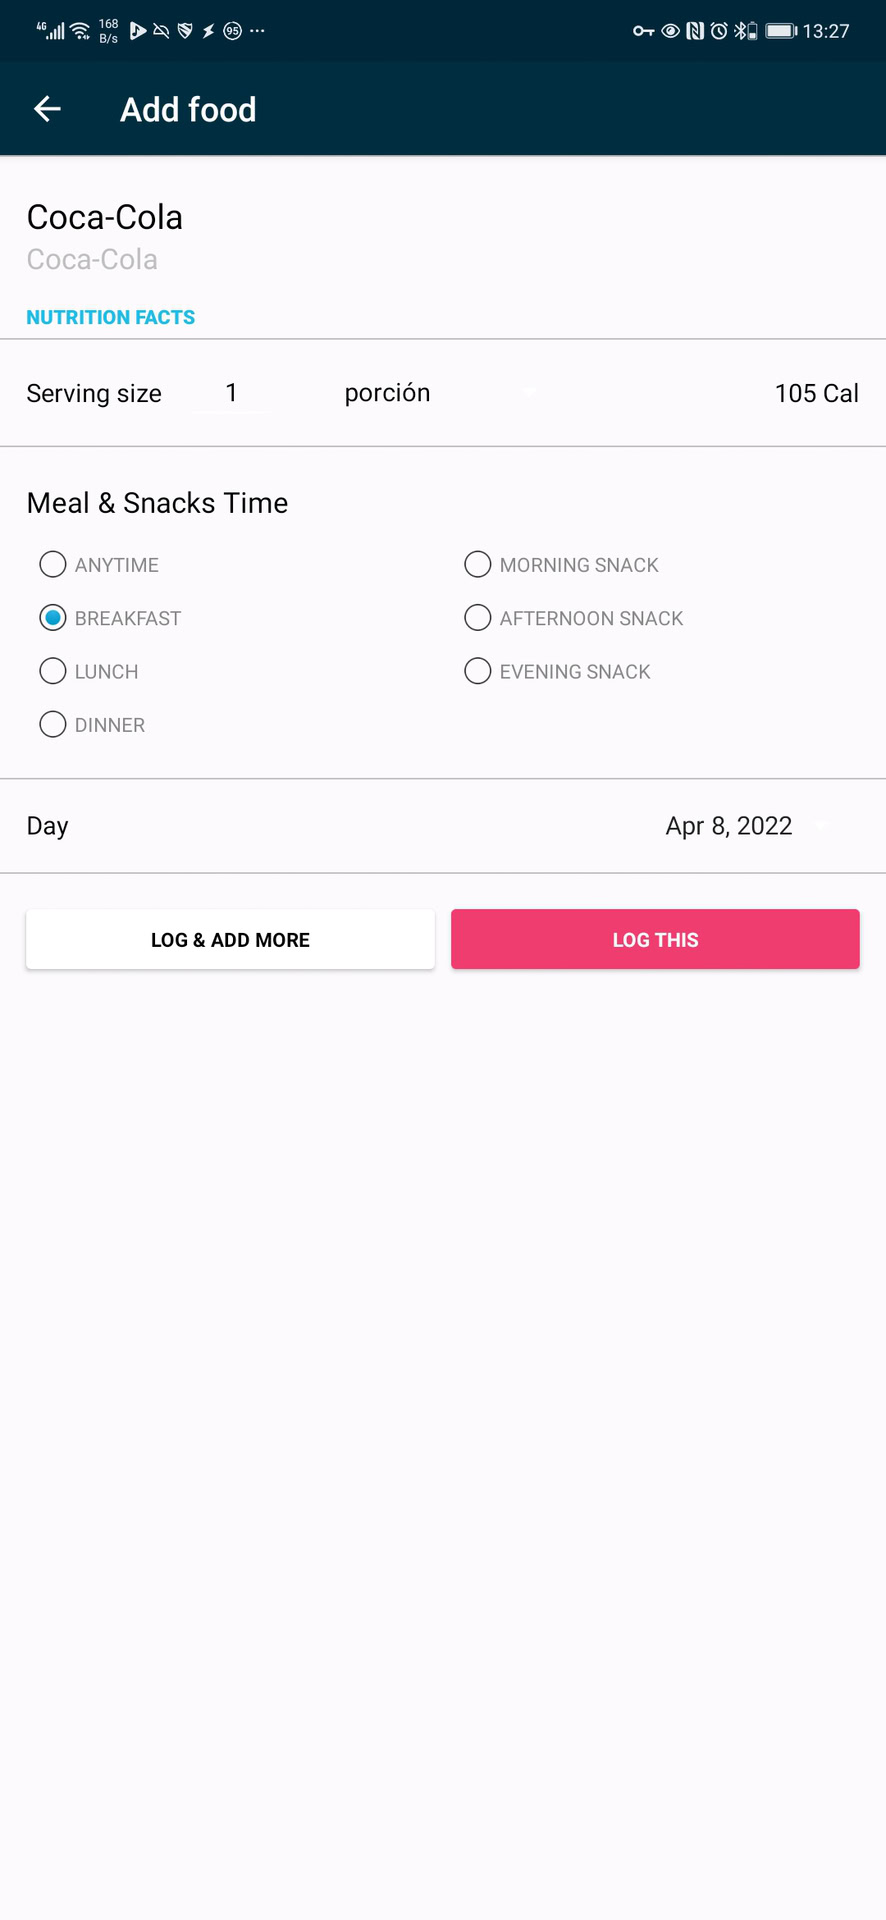Tap the back arrow icon
This screenshot has height=1920, width=886.
[47, 109]
